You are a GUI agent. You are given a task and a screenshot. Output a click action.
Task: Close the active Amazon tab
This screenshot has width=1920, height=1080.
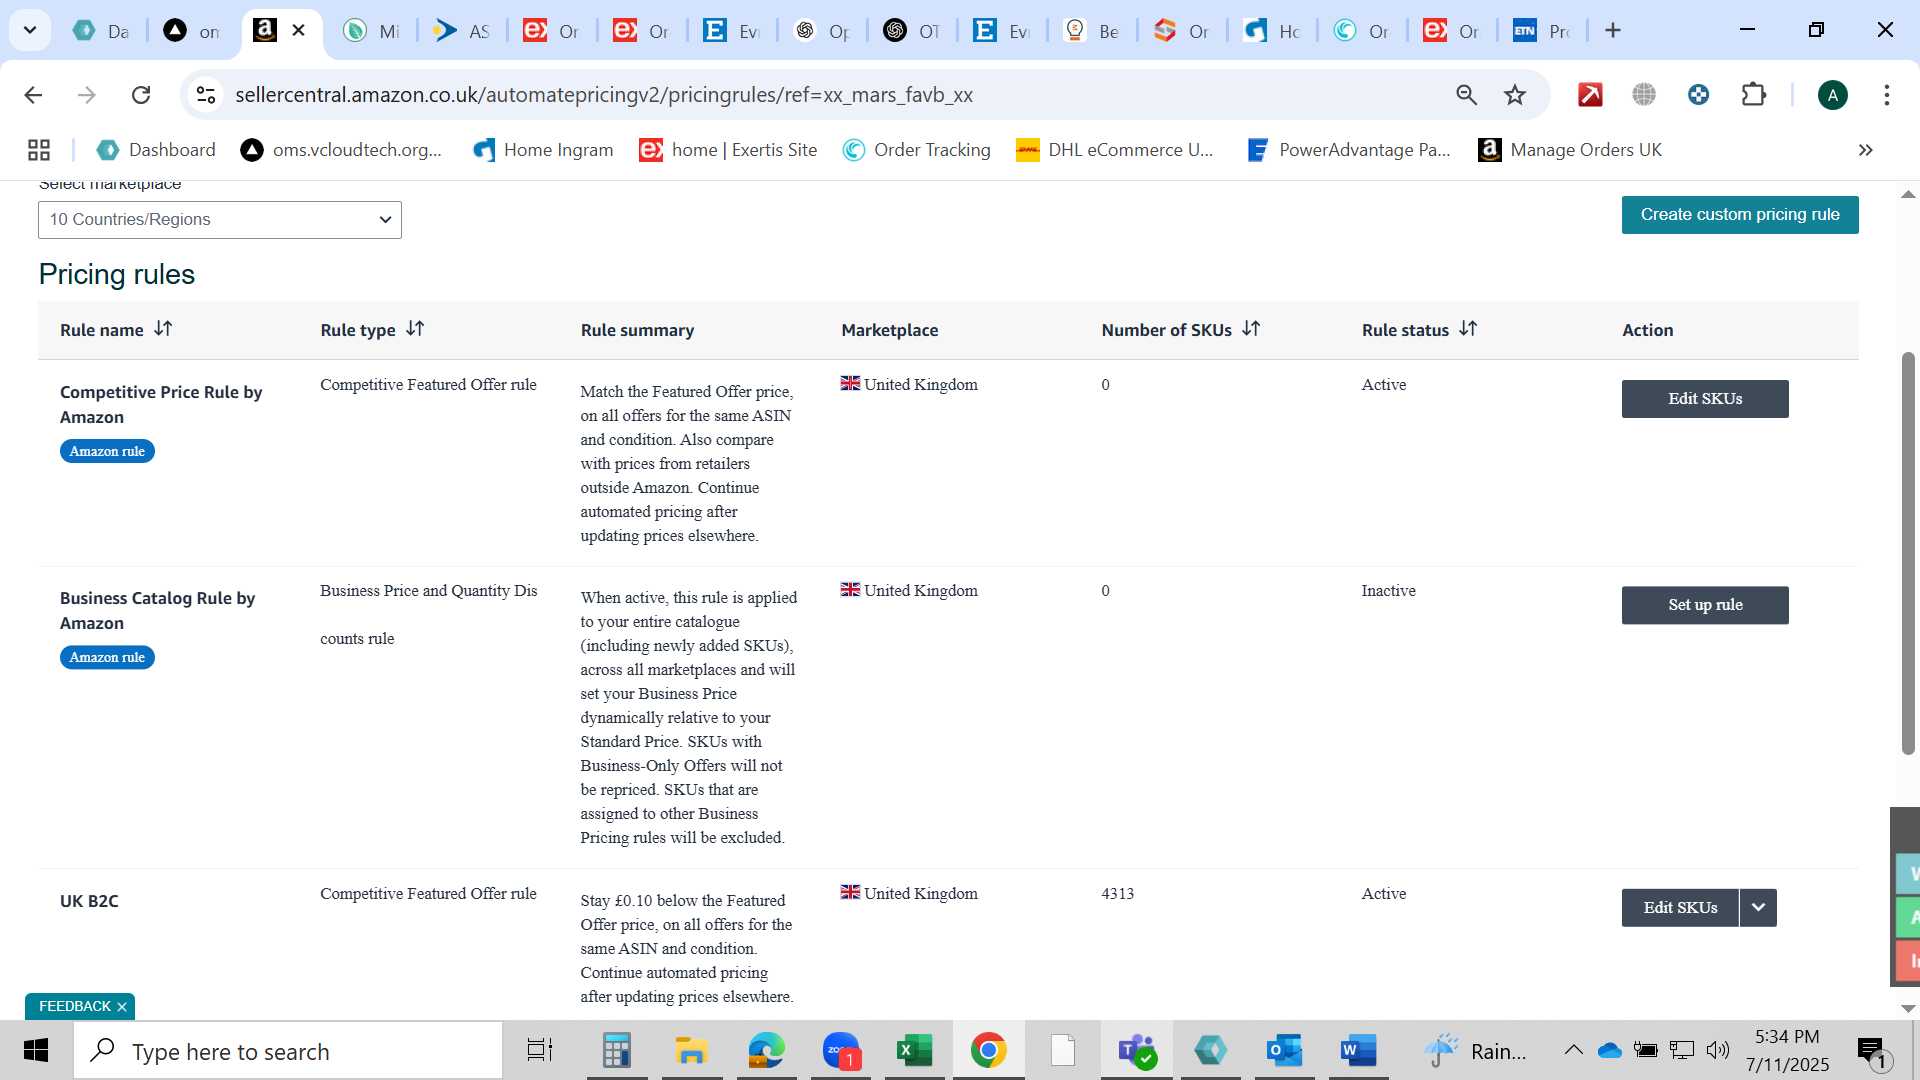coord(298,30)
